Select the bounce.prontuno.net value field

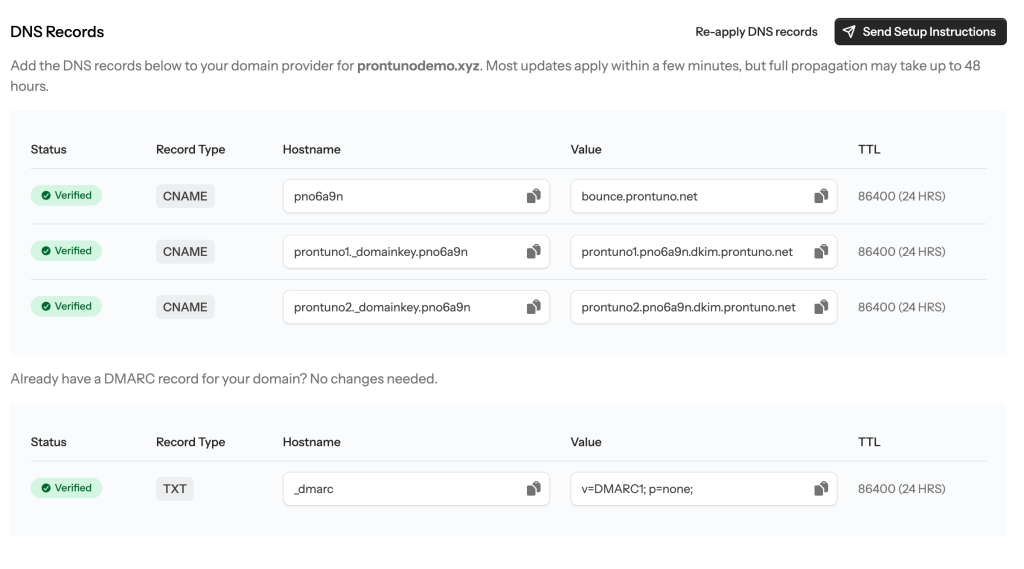[703, 196]
